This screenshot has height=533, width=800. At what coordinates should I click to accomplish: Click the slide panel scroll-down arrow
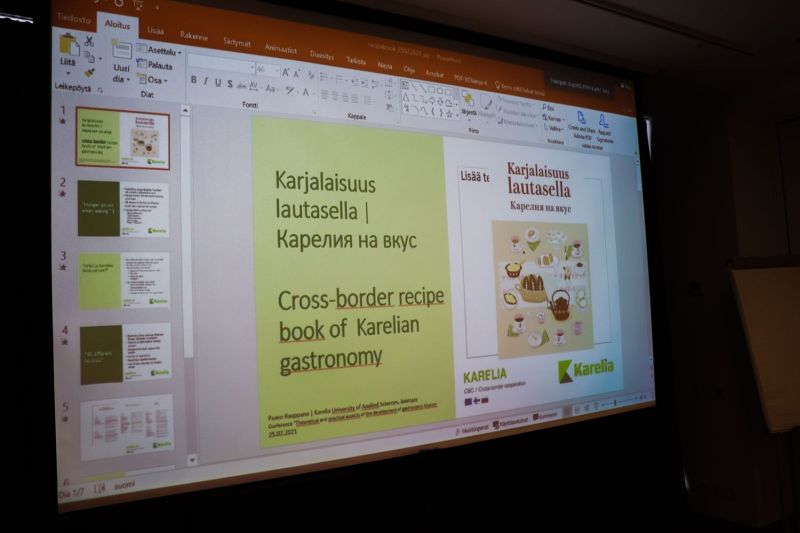point(191,460)
